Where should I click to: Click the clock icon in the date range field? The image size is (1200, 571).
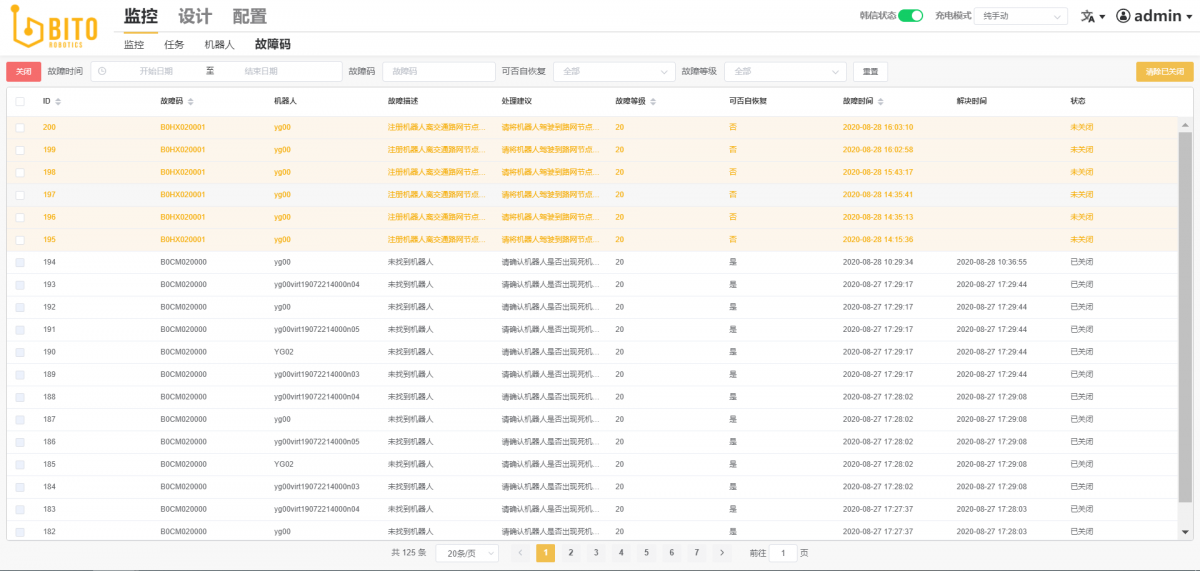[102, 71]
